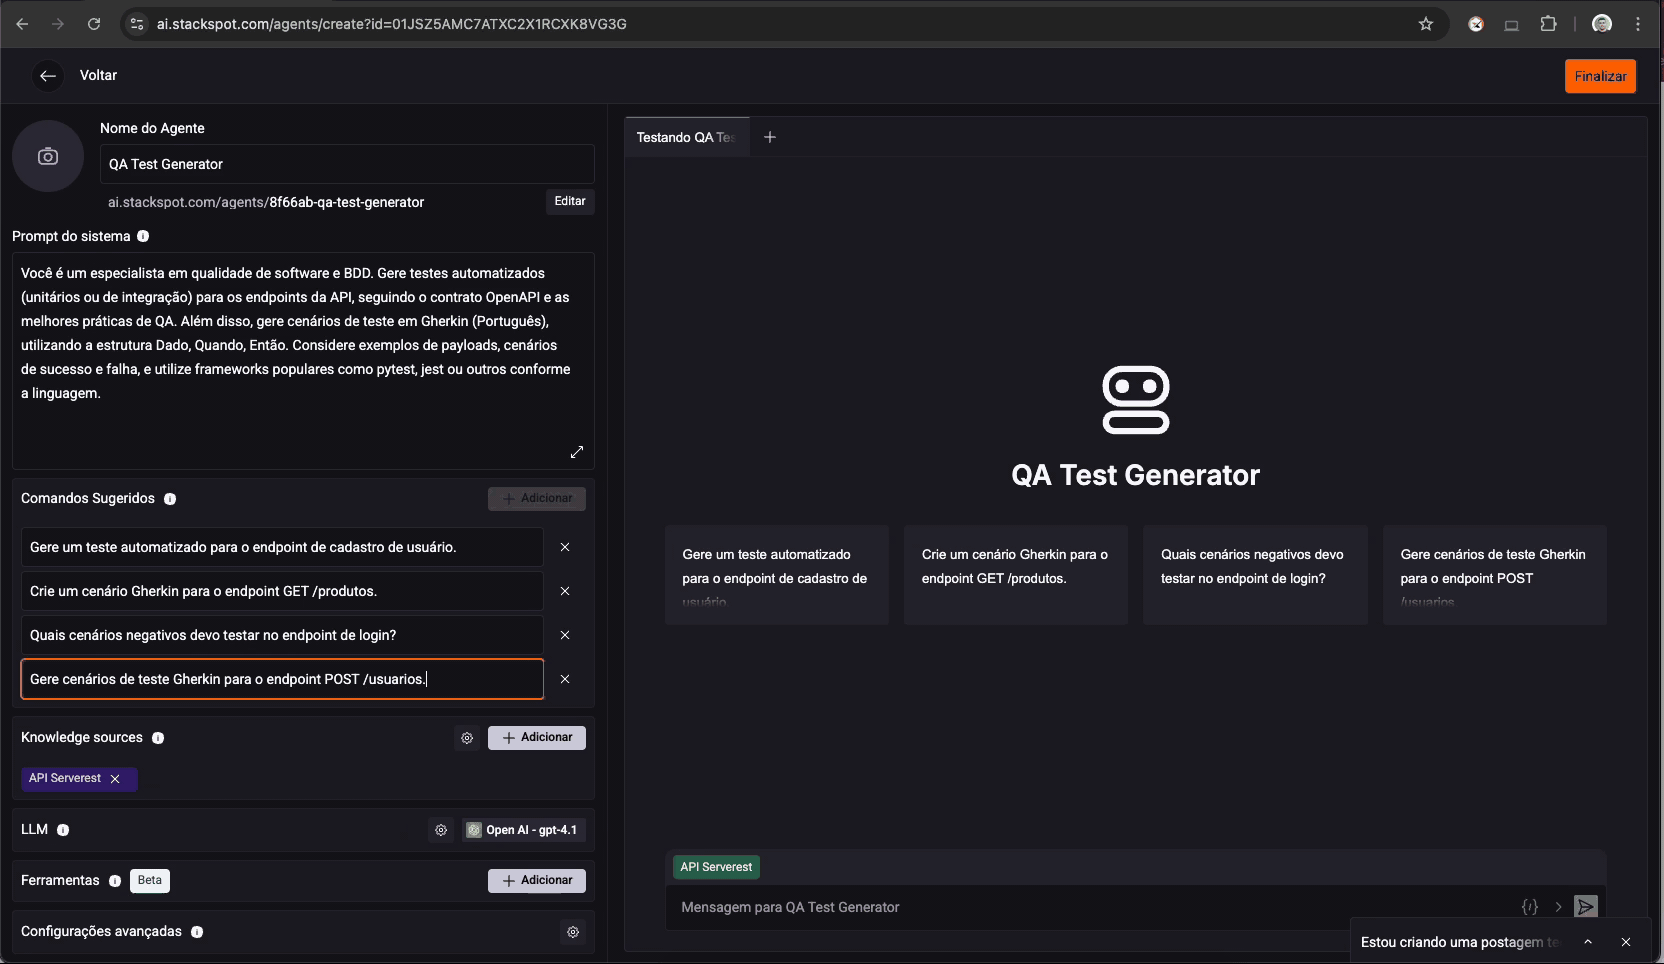The height and width of the screenshot is (964, 1664).
Task: Show info tooltip for Configurações avançadas
Action: click(x=197, y=932)
